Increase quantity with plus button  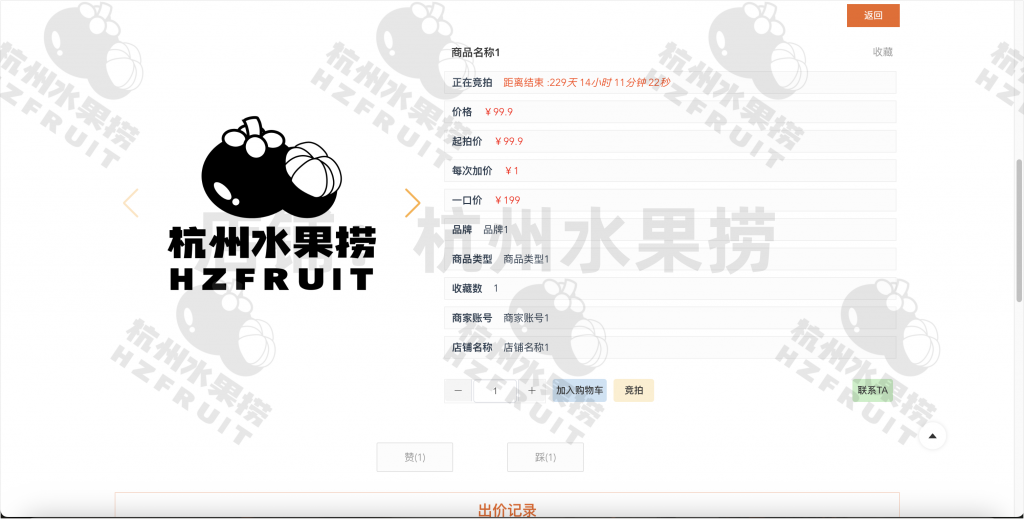coord(532,390)
